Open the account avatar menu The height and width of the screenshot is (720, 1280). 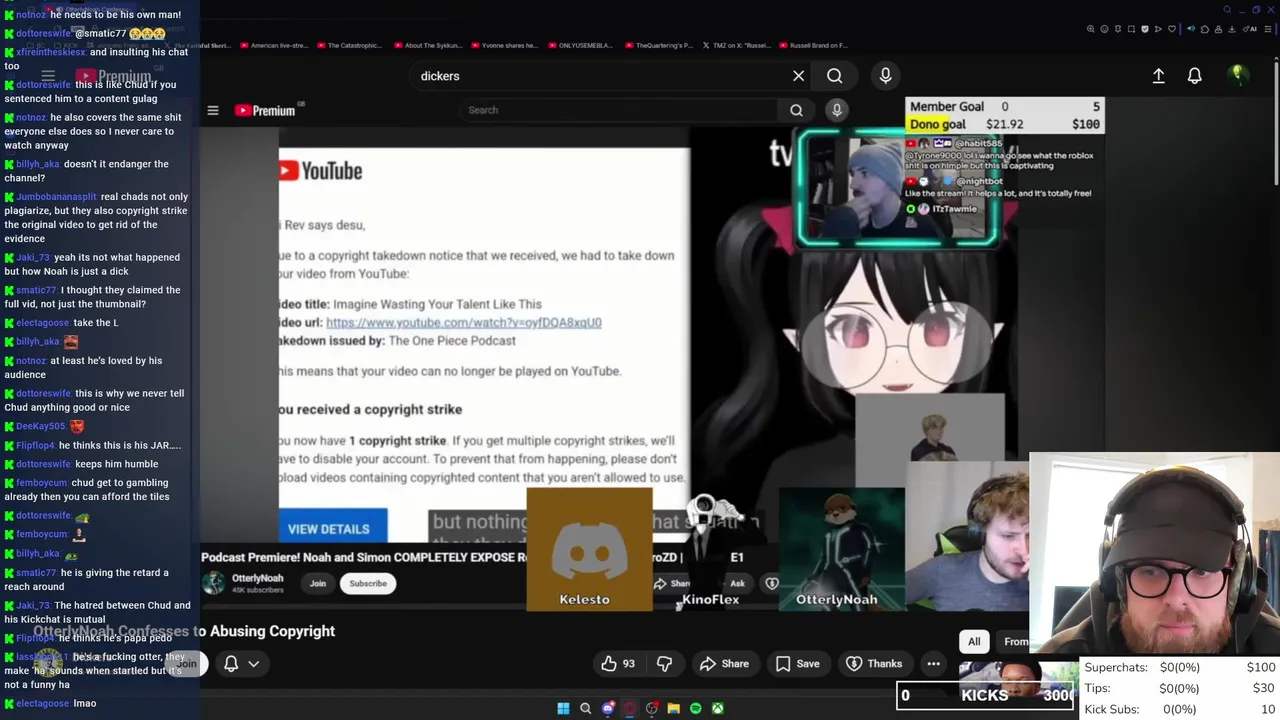coord(1237,75)
